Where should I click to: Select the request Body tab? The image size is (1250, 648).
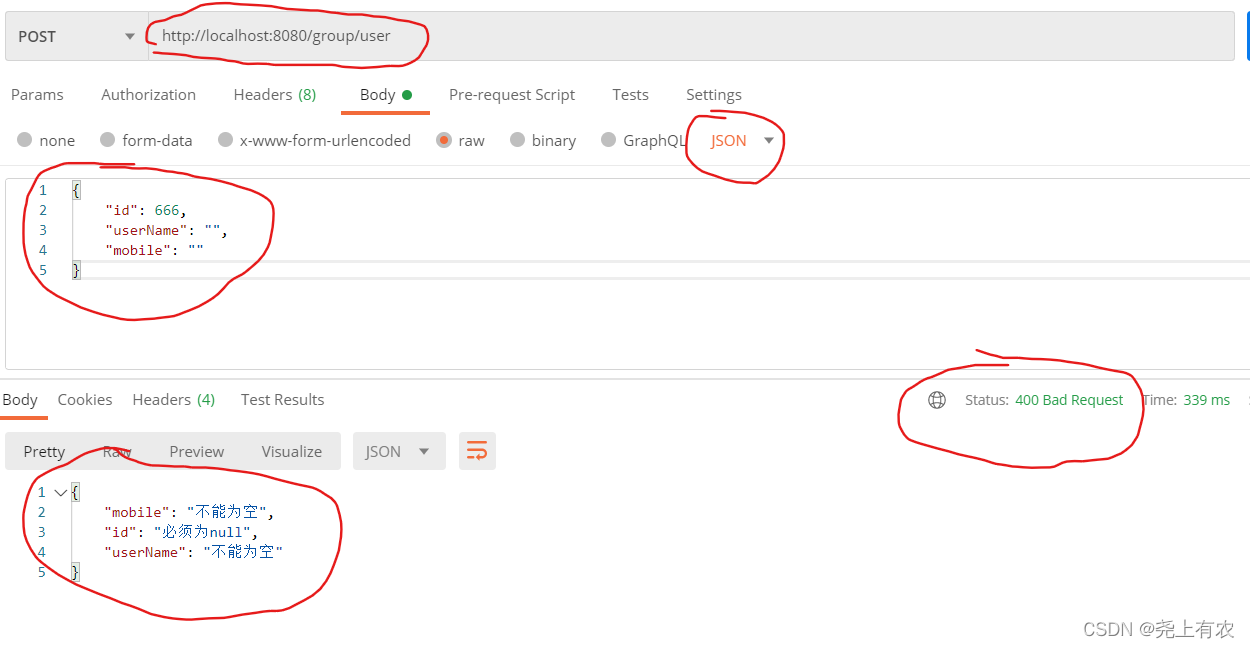[x=386, y=95]
